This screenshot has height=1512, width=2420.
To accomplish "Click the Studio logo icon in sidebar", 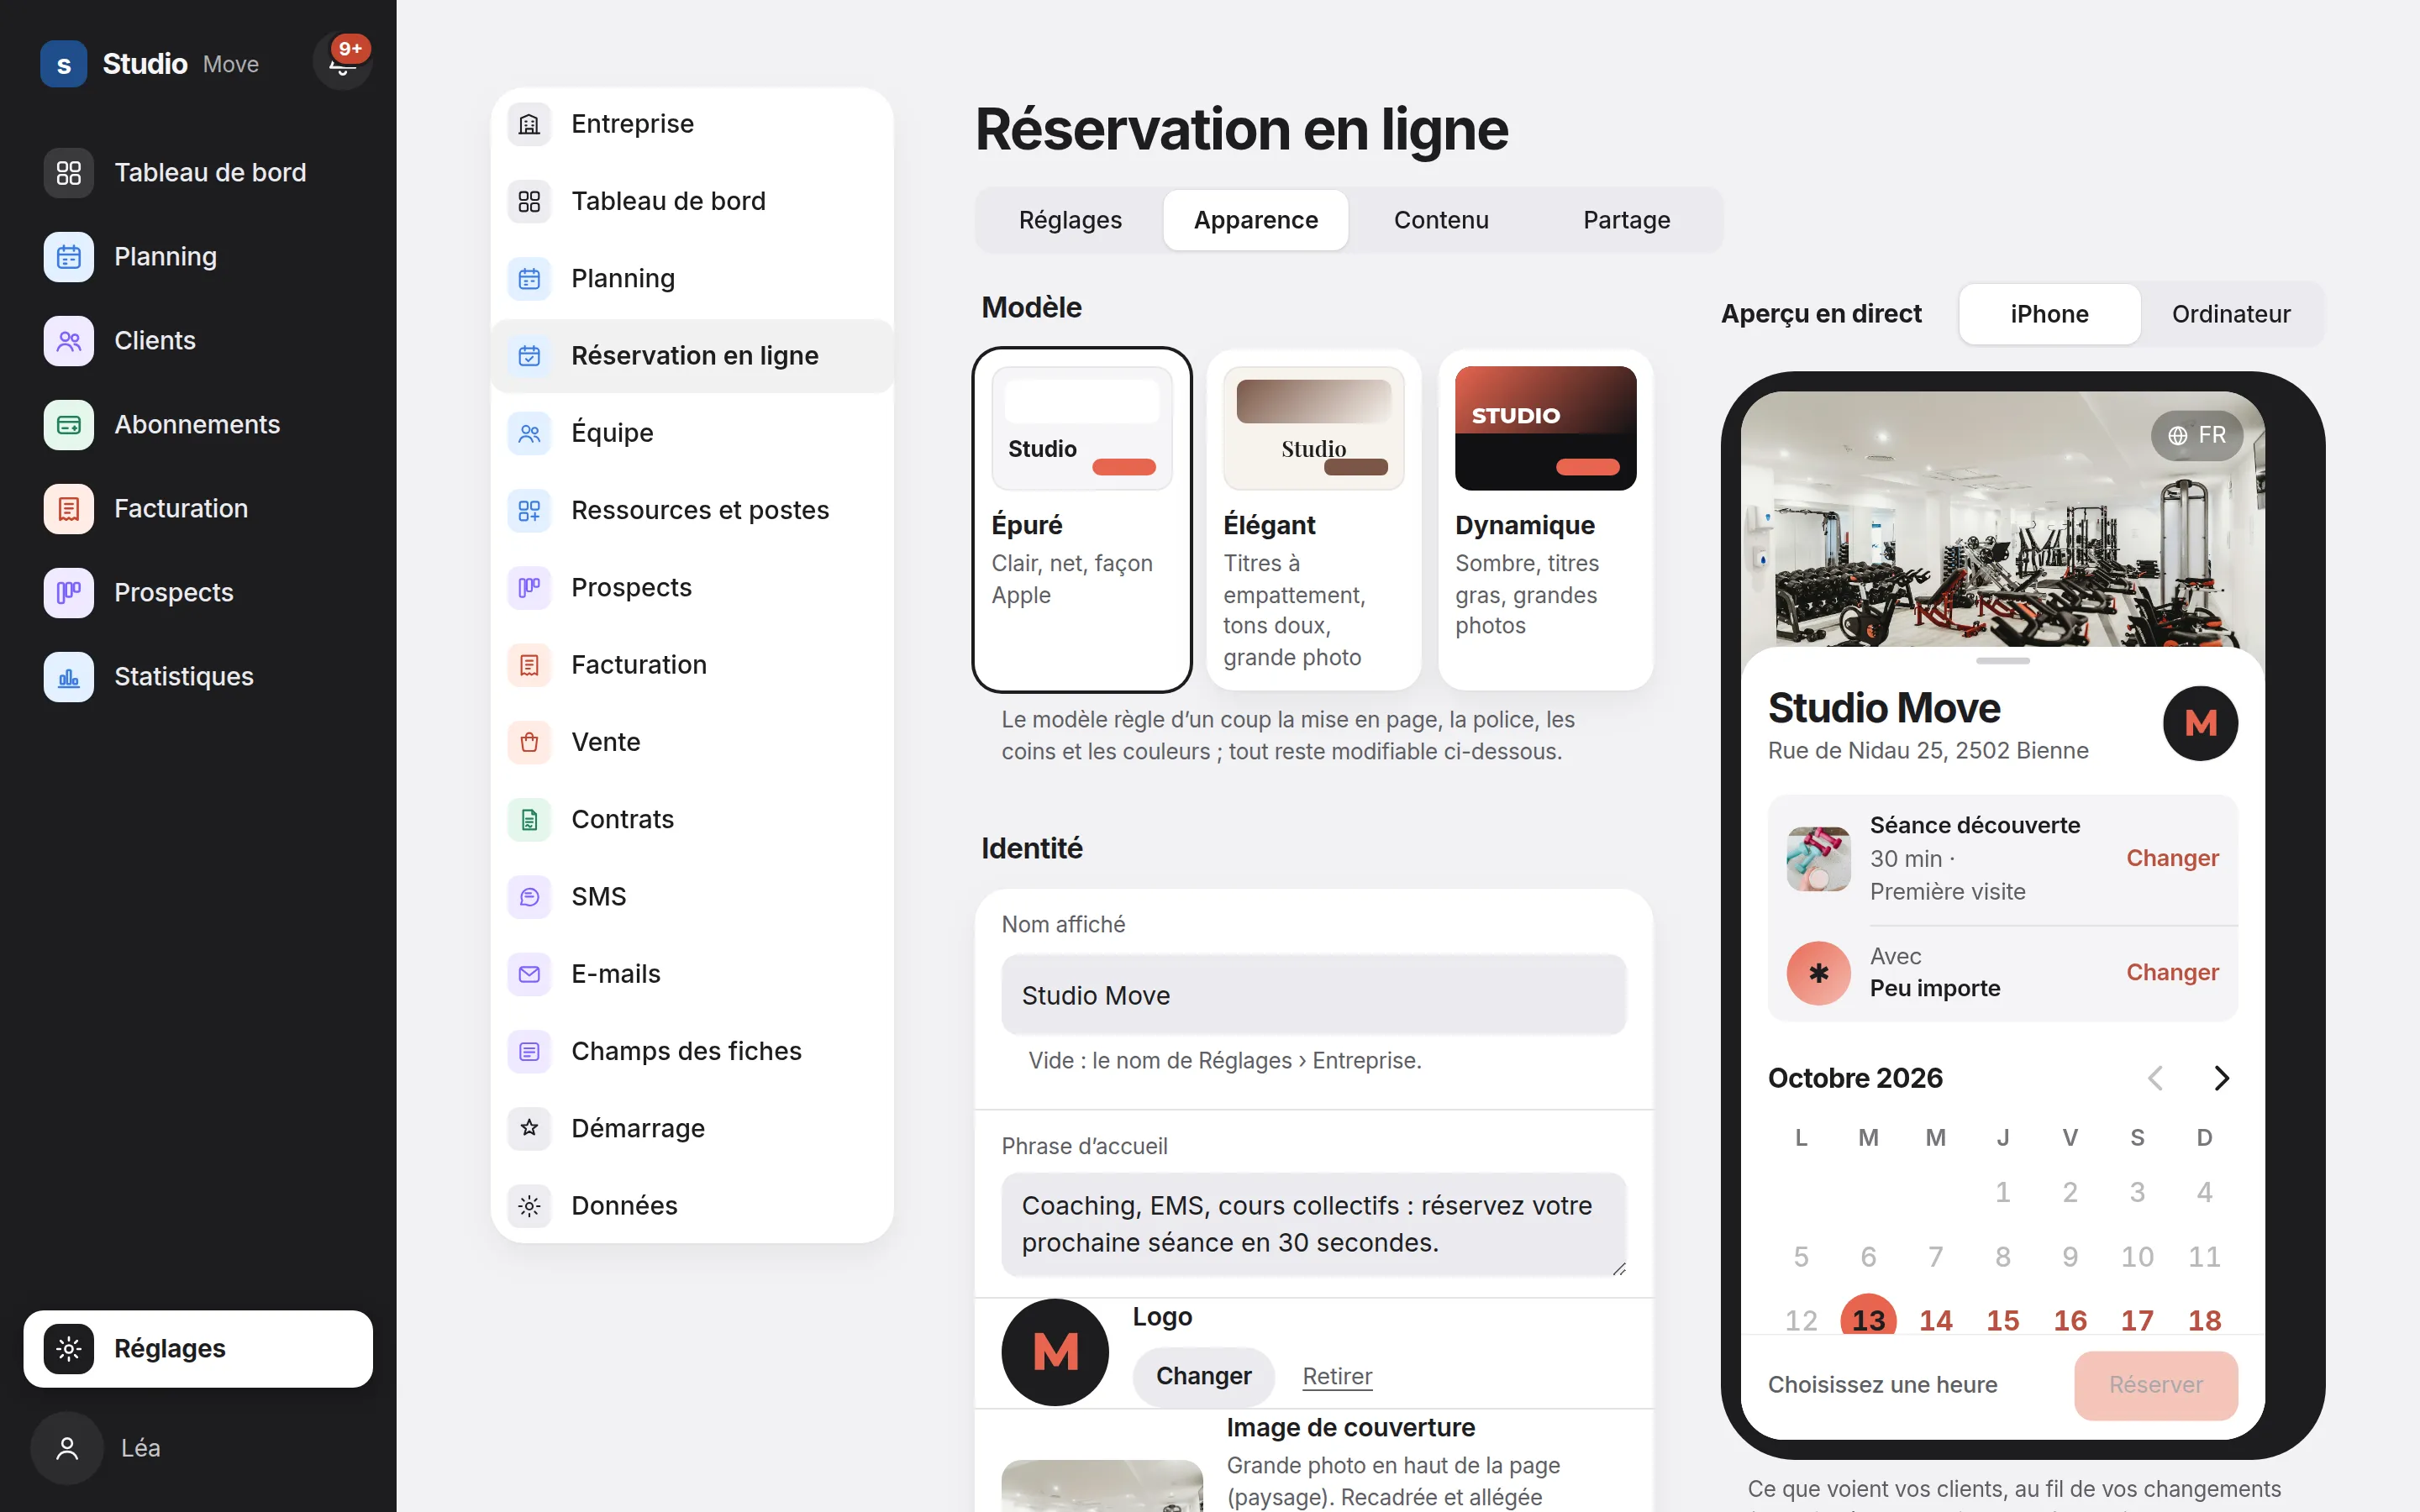I will (x=64, y=64).
